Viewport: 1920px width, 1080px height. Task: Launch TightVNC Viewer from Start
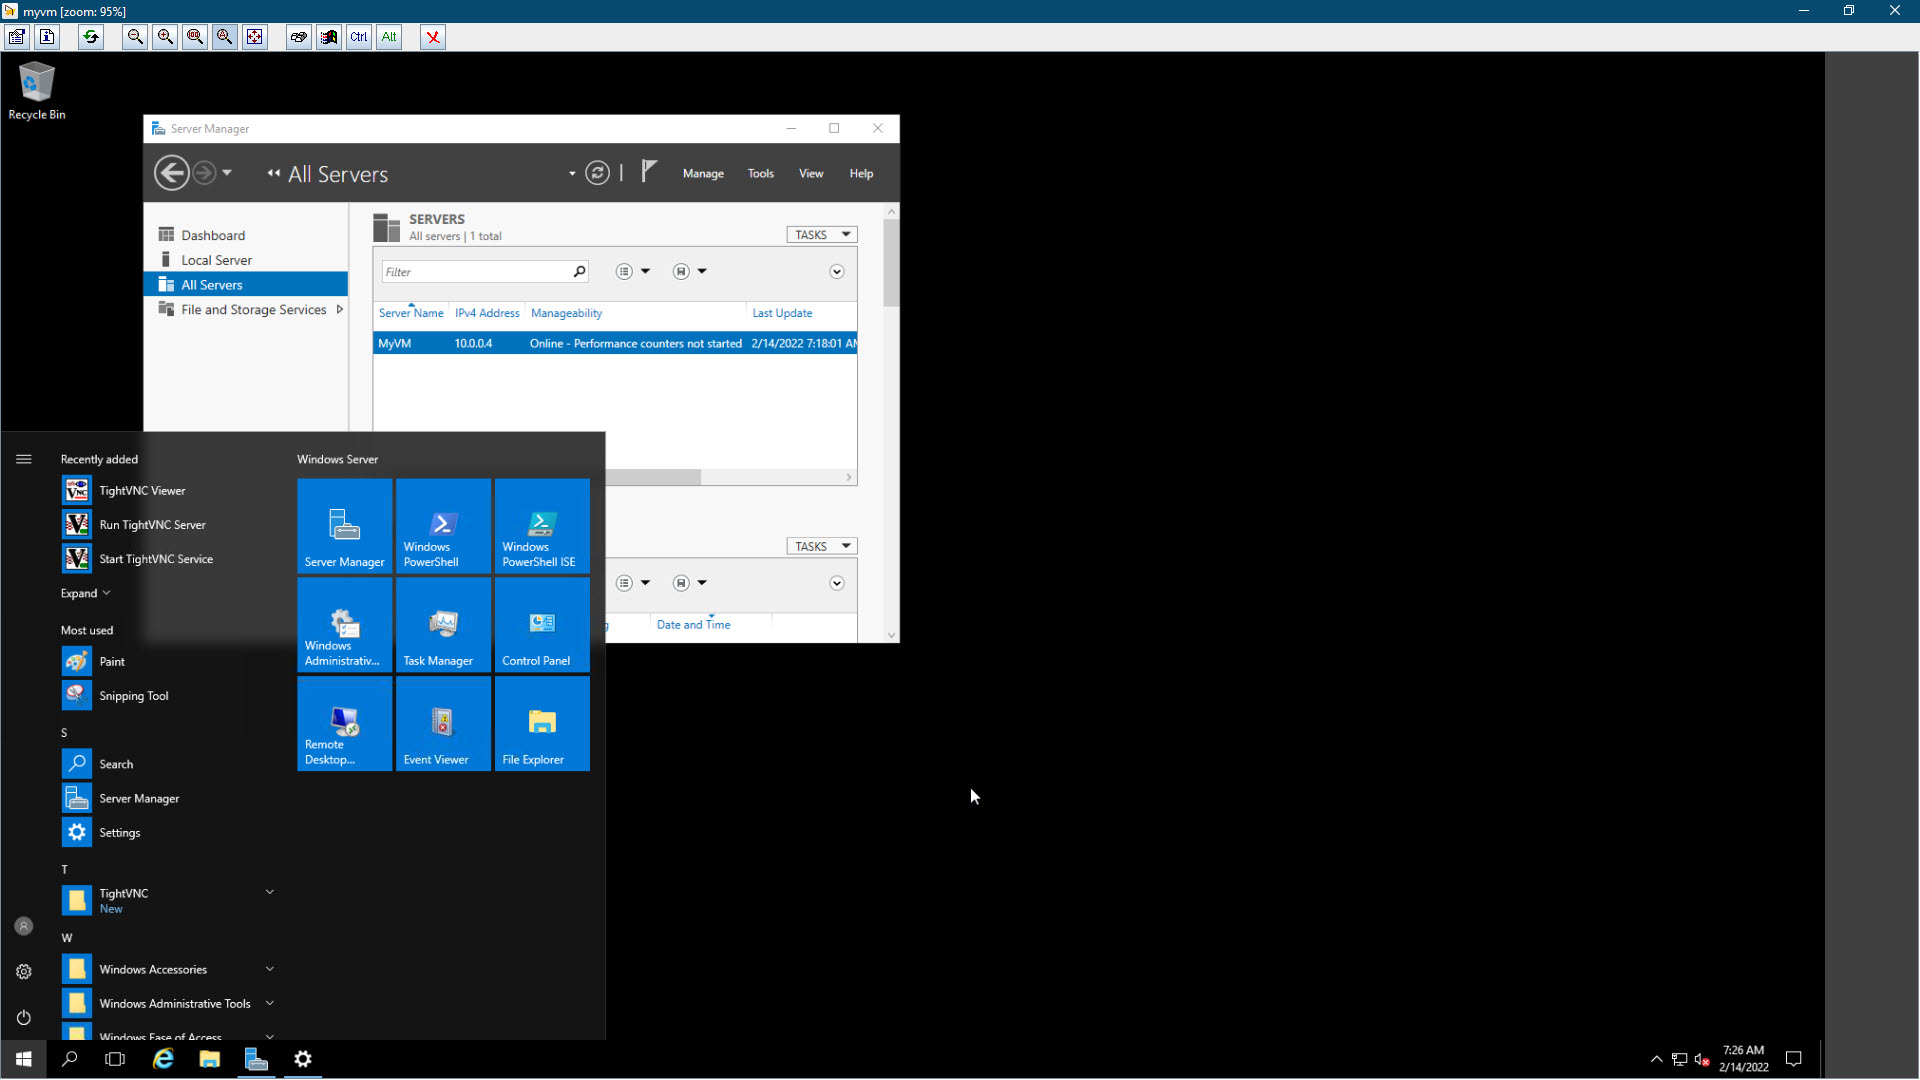coord(170,491)
